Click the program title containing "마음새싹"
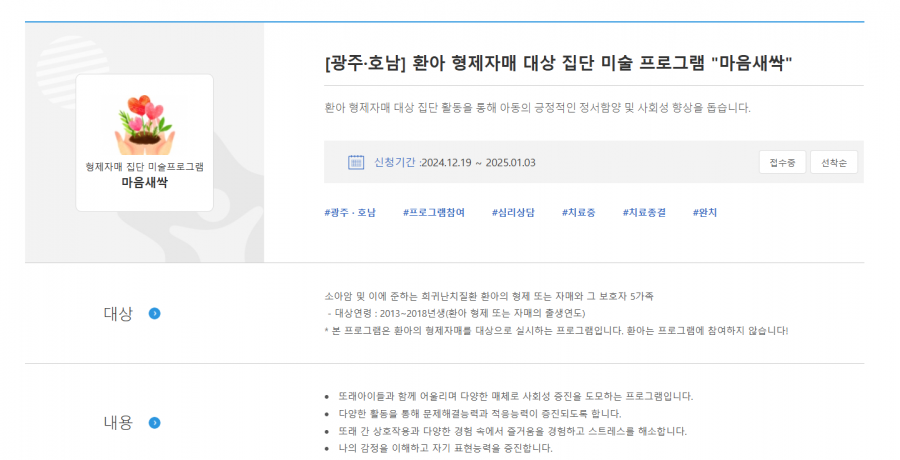Image resolution: width=900 pixels, height=460 pixels. [558, 63]
